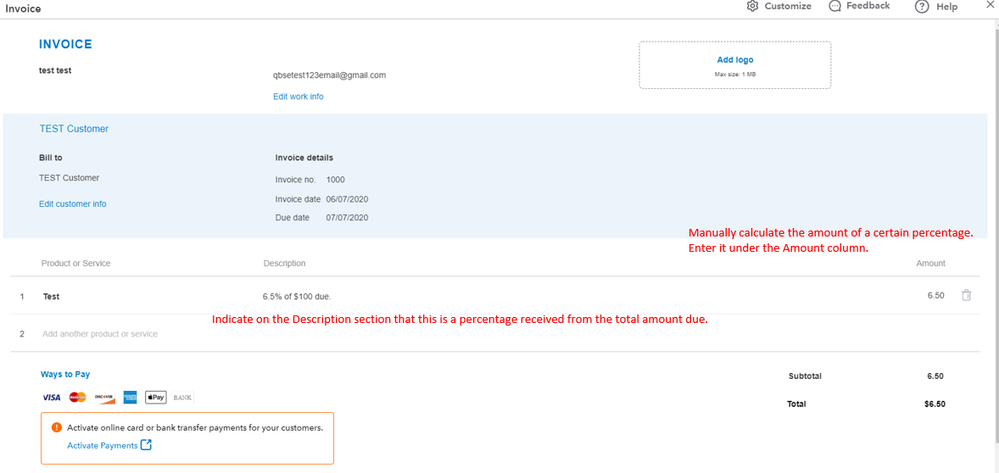Open Edit work info link
999x473 pixels.
pos(298,96)
